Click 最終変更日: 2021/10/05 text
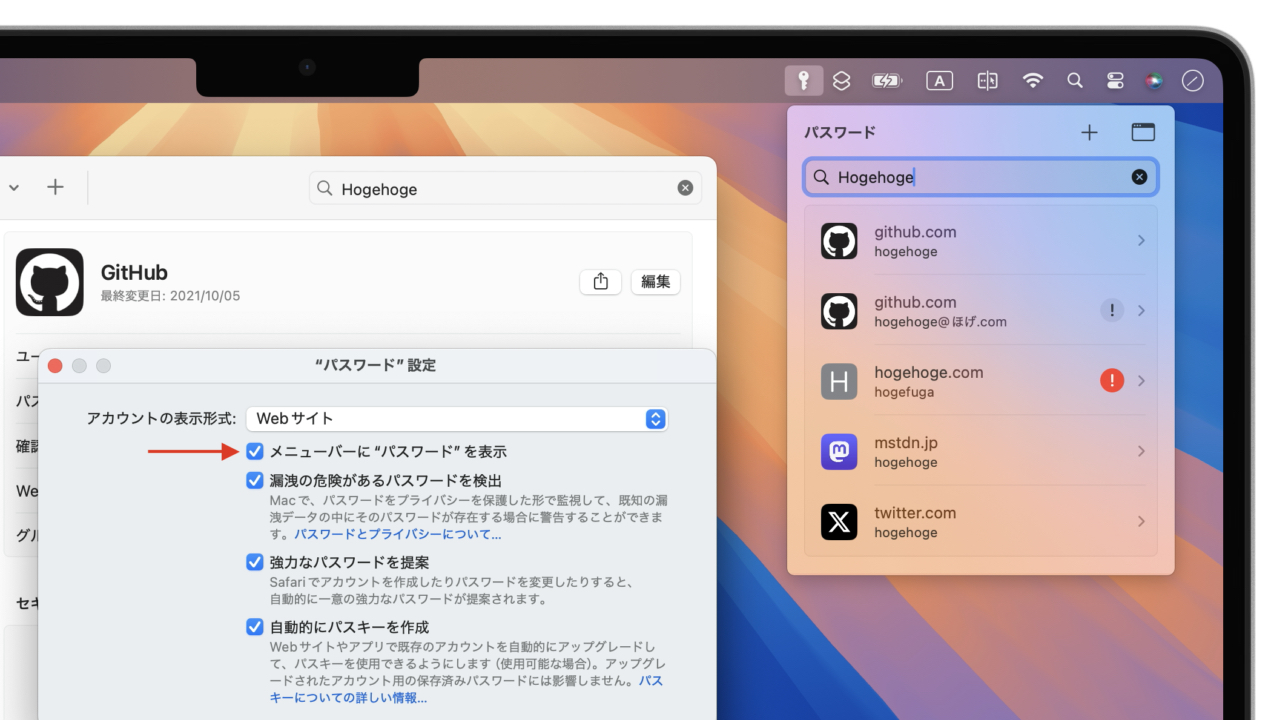This screenshot has height=720, width=1280. pos(170,296)
